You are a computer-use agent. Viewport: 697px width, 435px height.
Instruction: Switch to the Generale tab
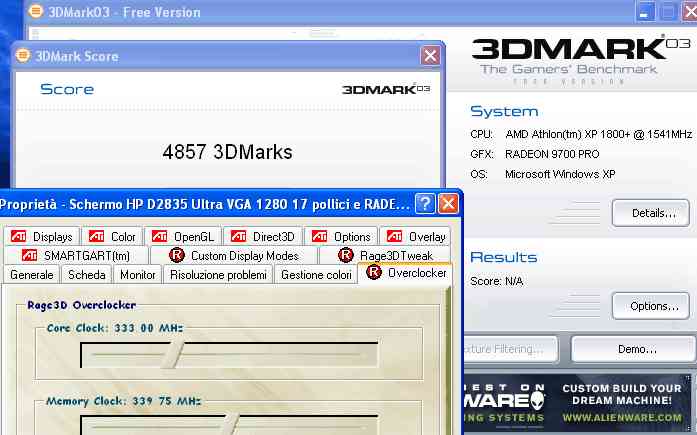point(32,275)
